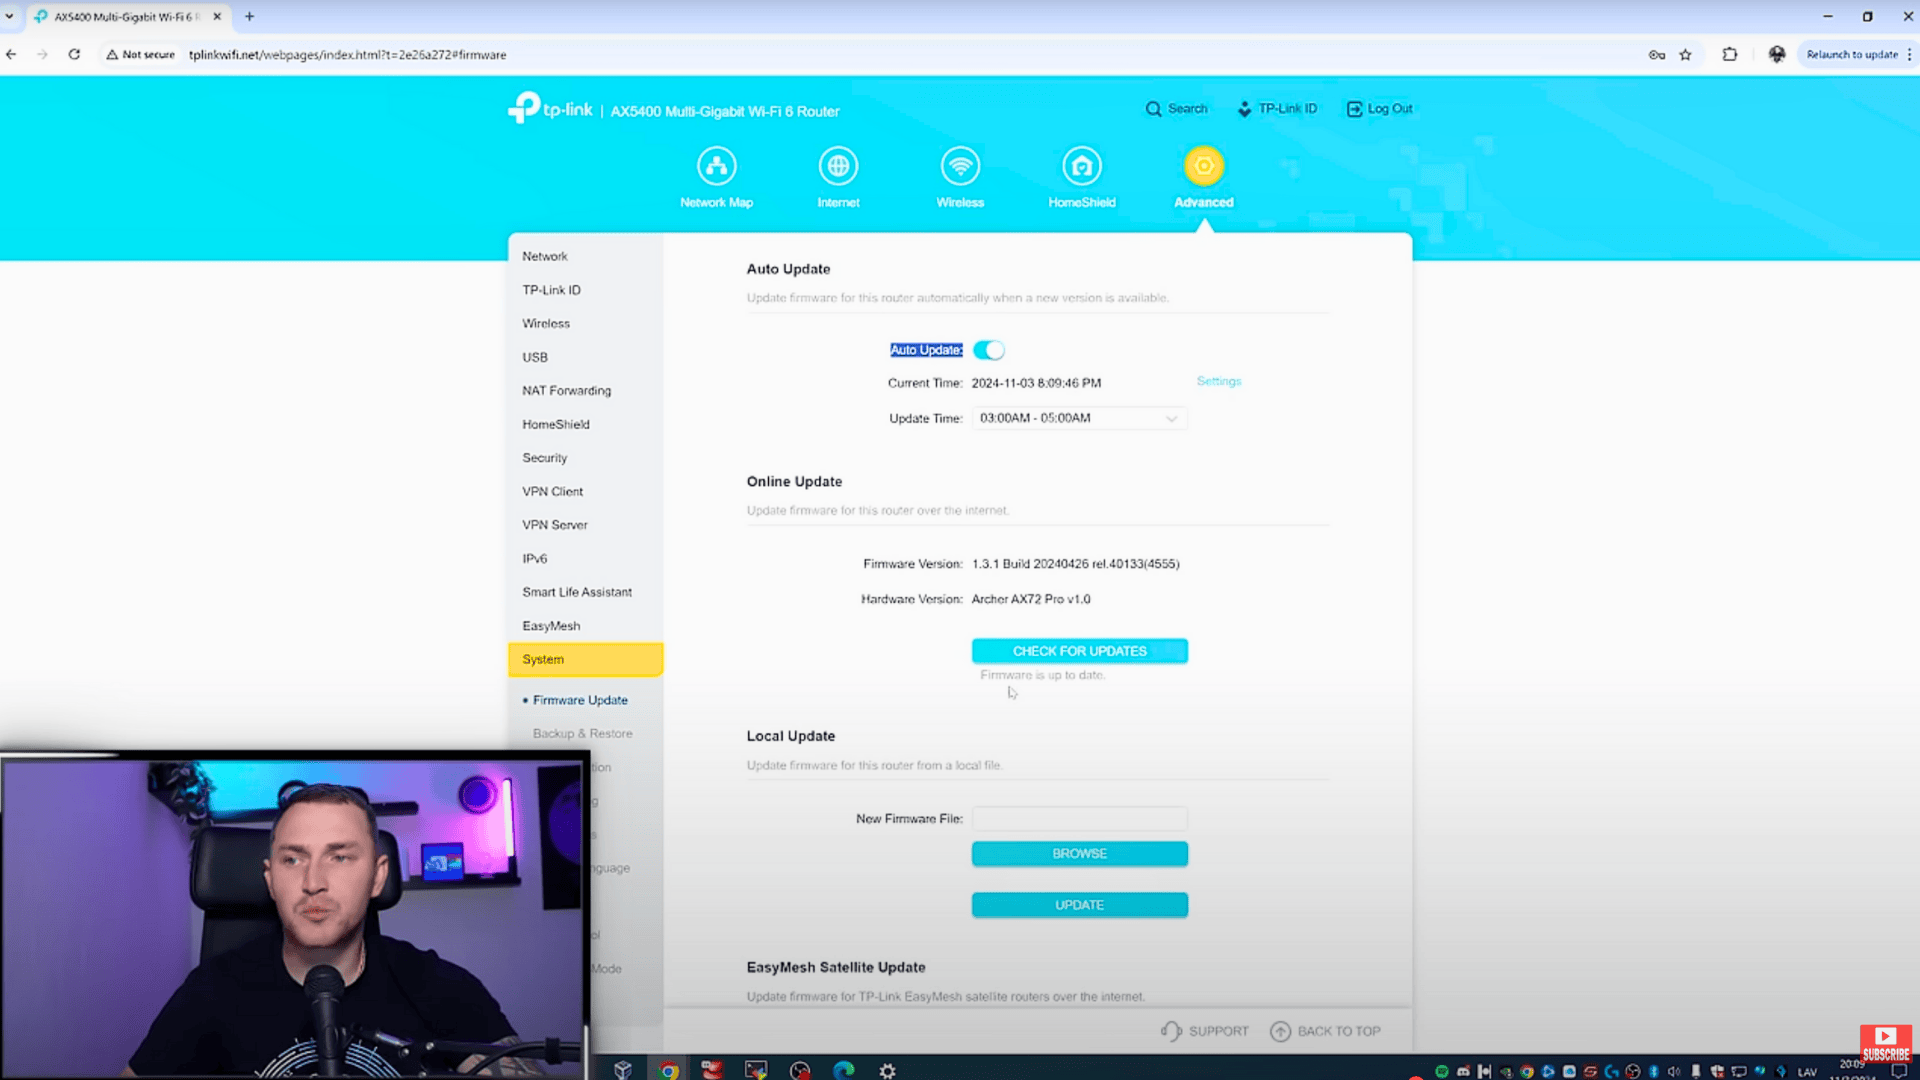
Task: Open the tab search dropdown arrow
Action: (x=10, y=16)
